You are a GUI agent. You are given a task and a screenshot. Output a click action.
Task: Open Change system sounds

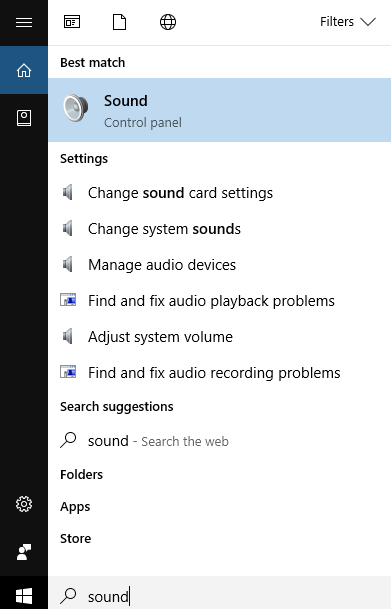coord(219,229)
